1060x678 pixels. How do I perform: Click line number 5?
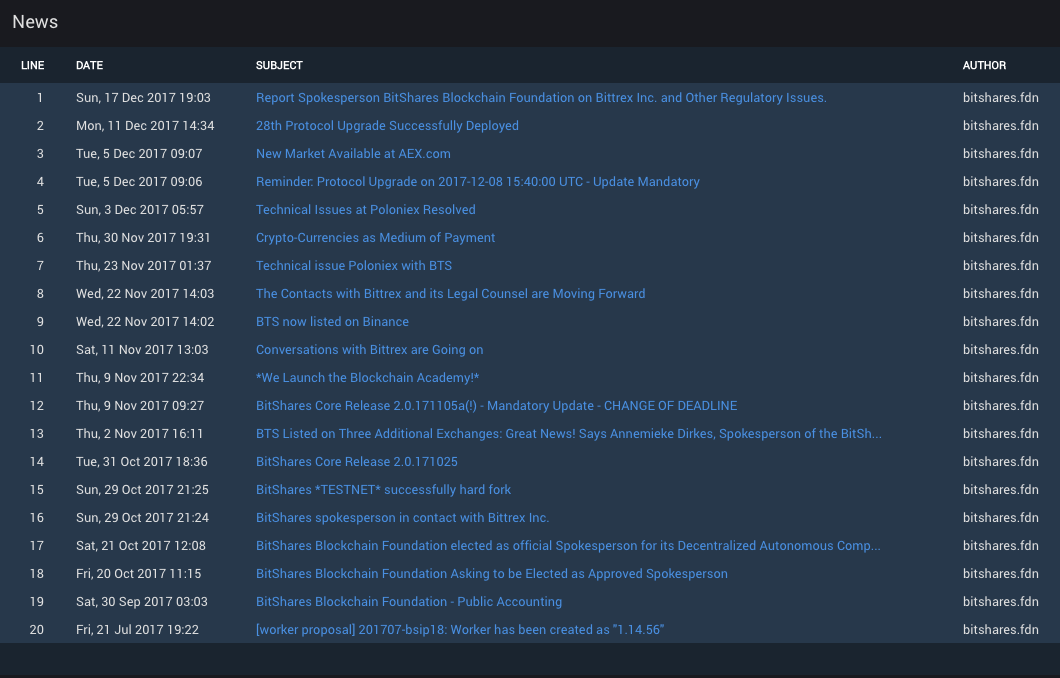coord(40,210)
